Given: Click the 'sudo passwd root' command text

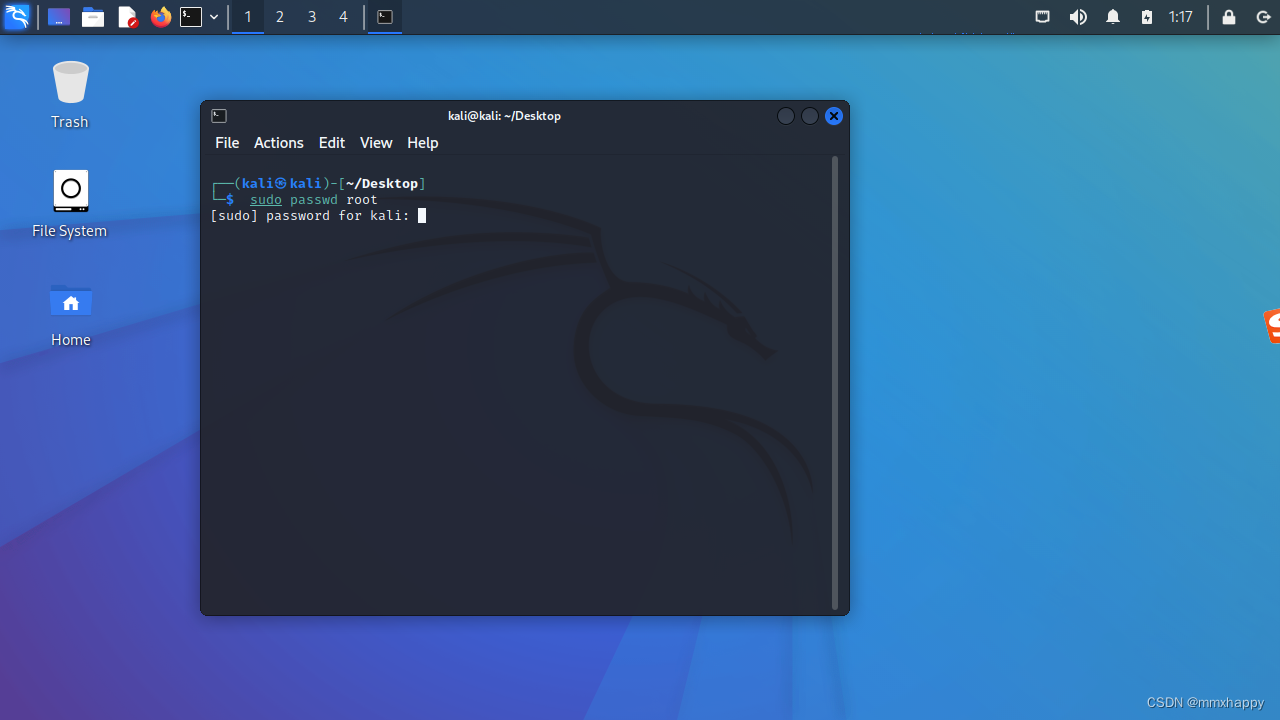Looking at the screenshot, I should (x=314, y=200).
